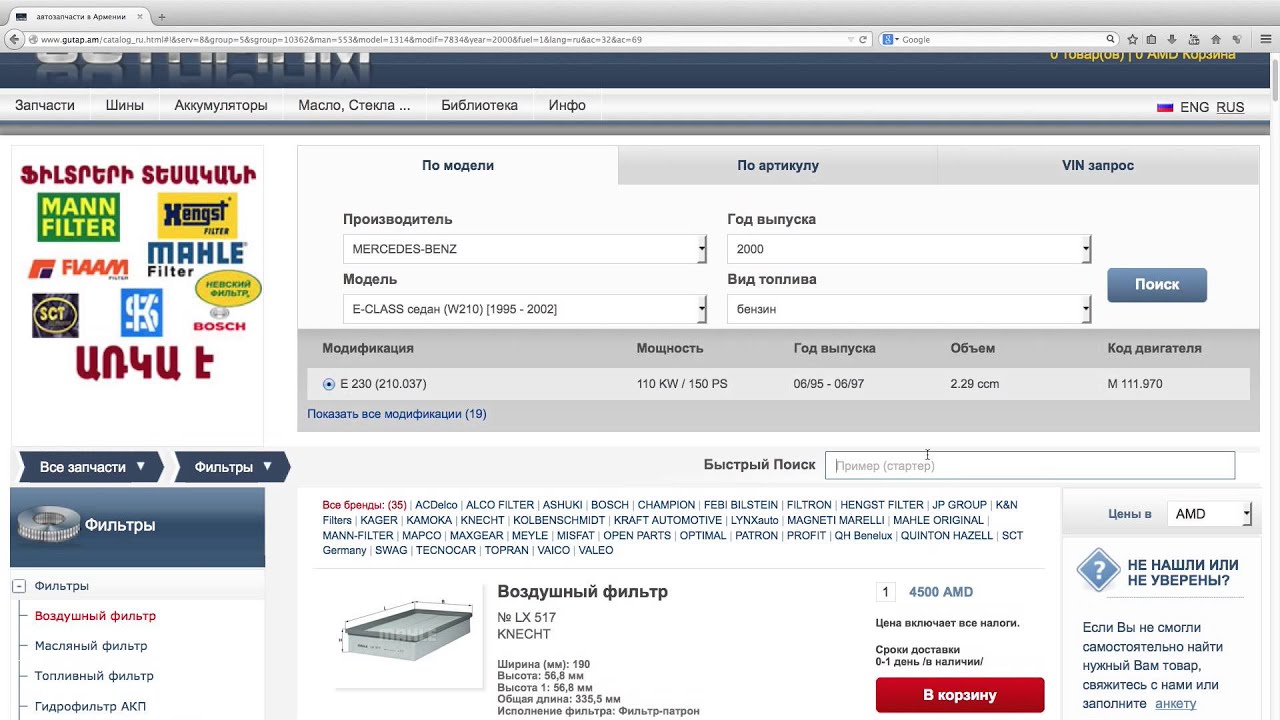The width and height of the screenshot is (1280, 720).
Task: Select Гидрофильтр АКП in the sidebar
Action: (90, 706)
